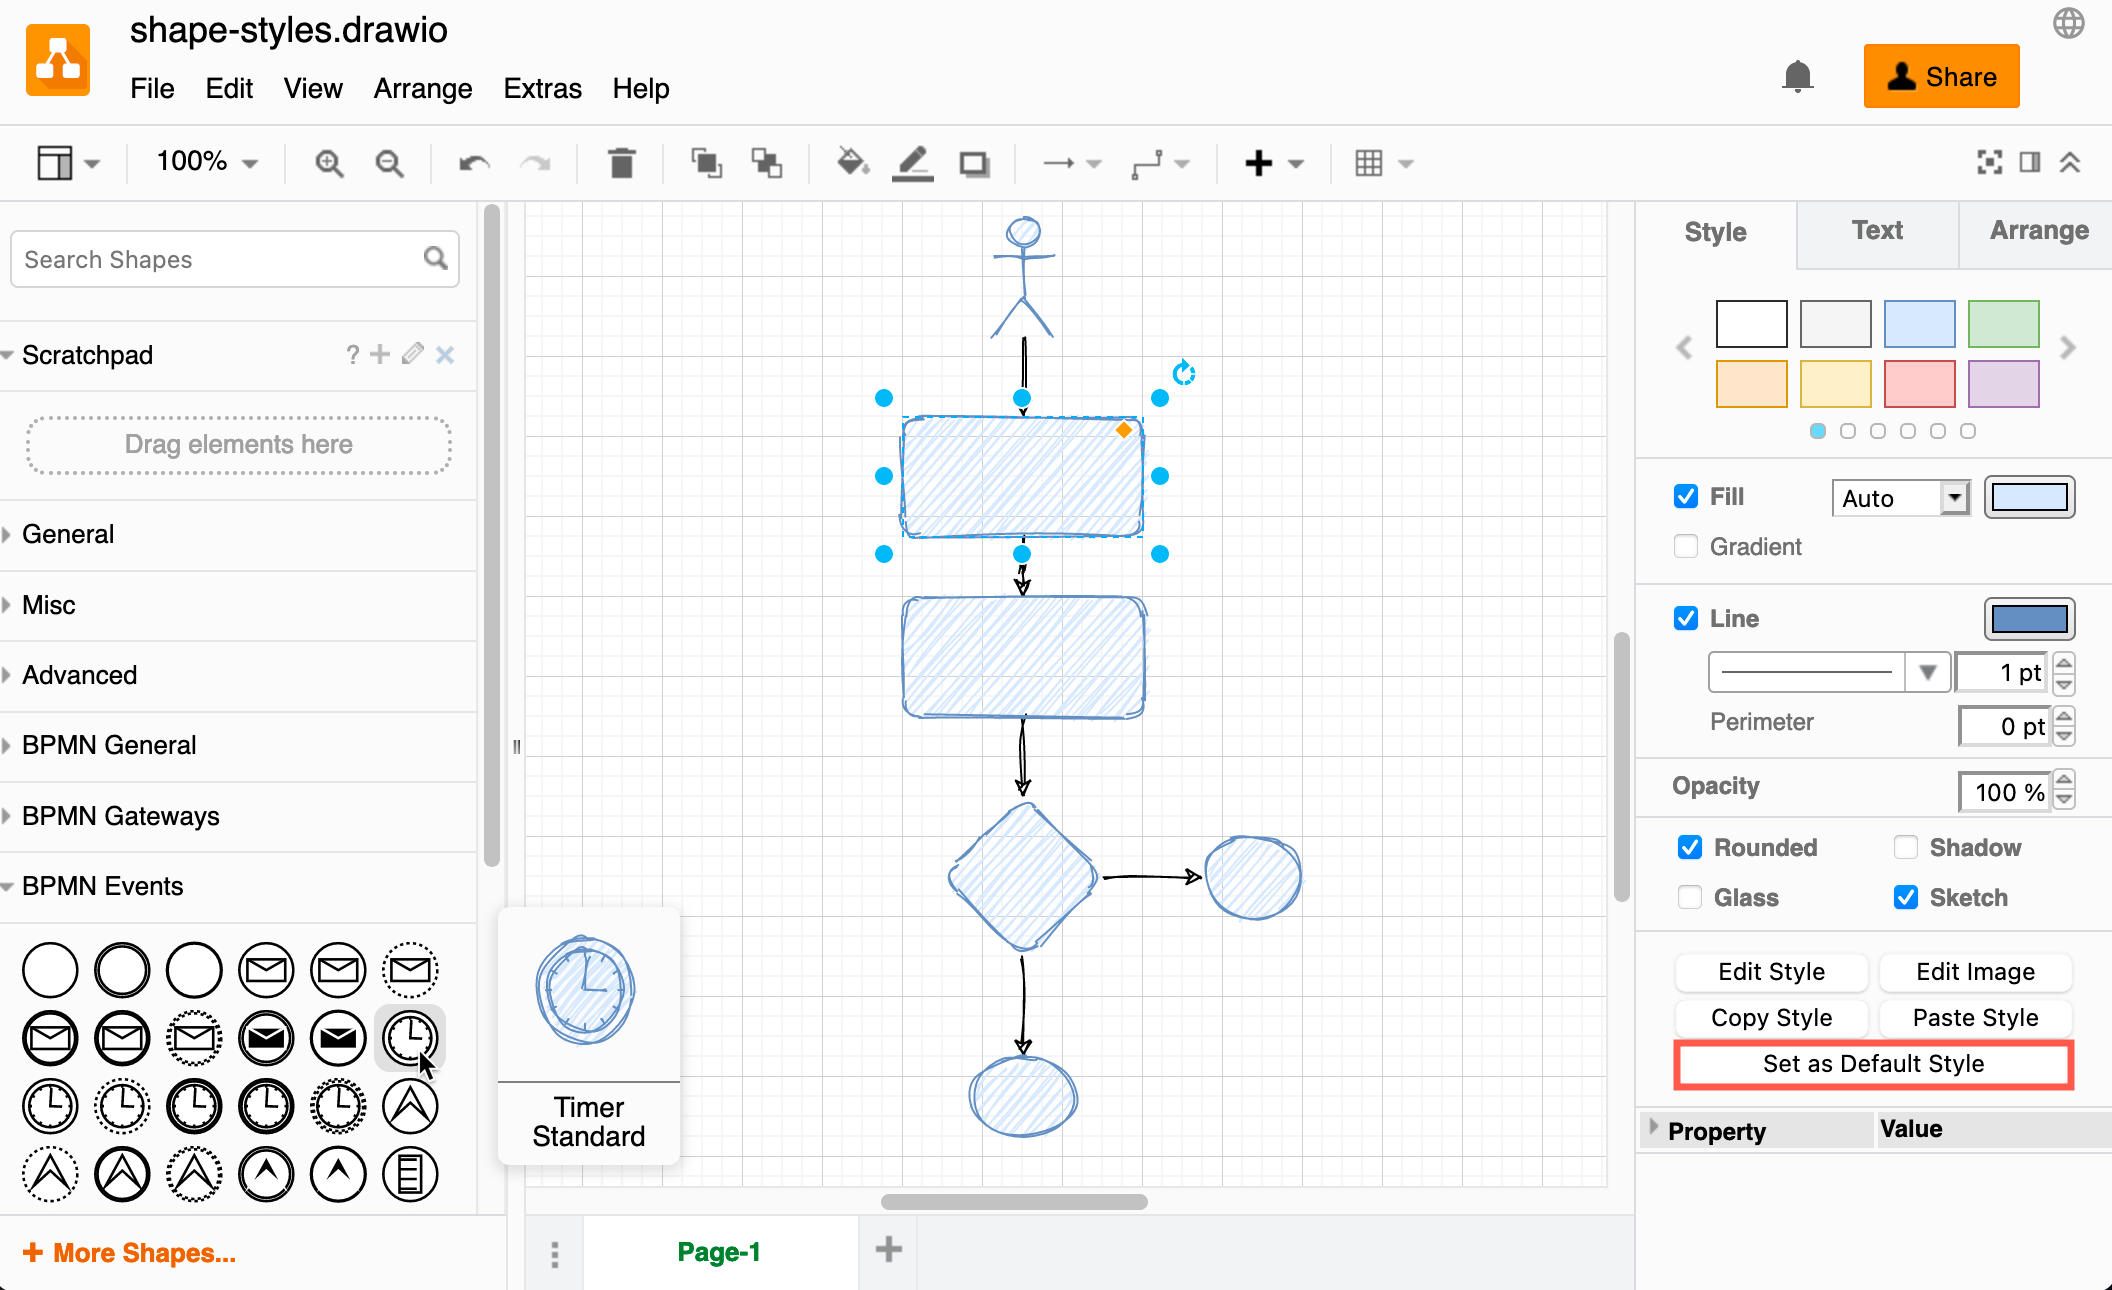The width and height of the screenshot is (2112, 1290).
Task: Select the fill color tool
Action: pyautogui.click(x=851, y=163)
